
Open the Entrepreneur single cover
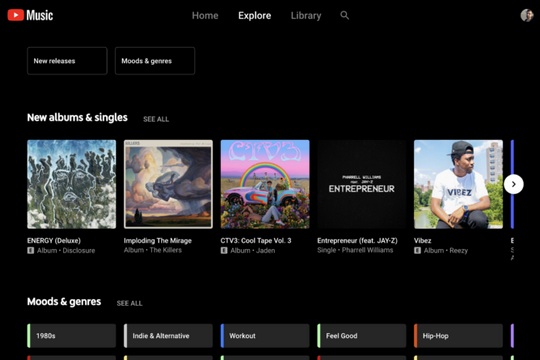[x=362, y=184]
